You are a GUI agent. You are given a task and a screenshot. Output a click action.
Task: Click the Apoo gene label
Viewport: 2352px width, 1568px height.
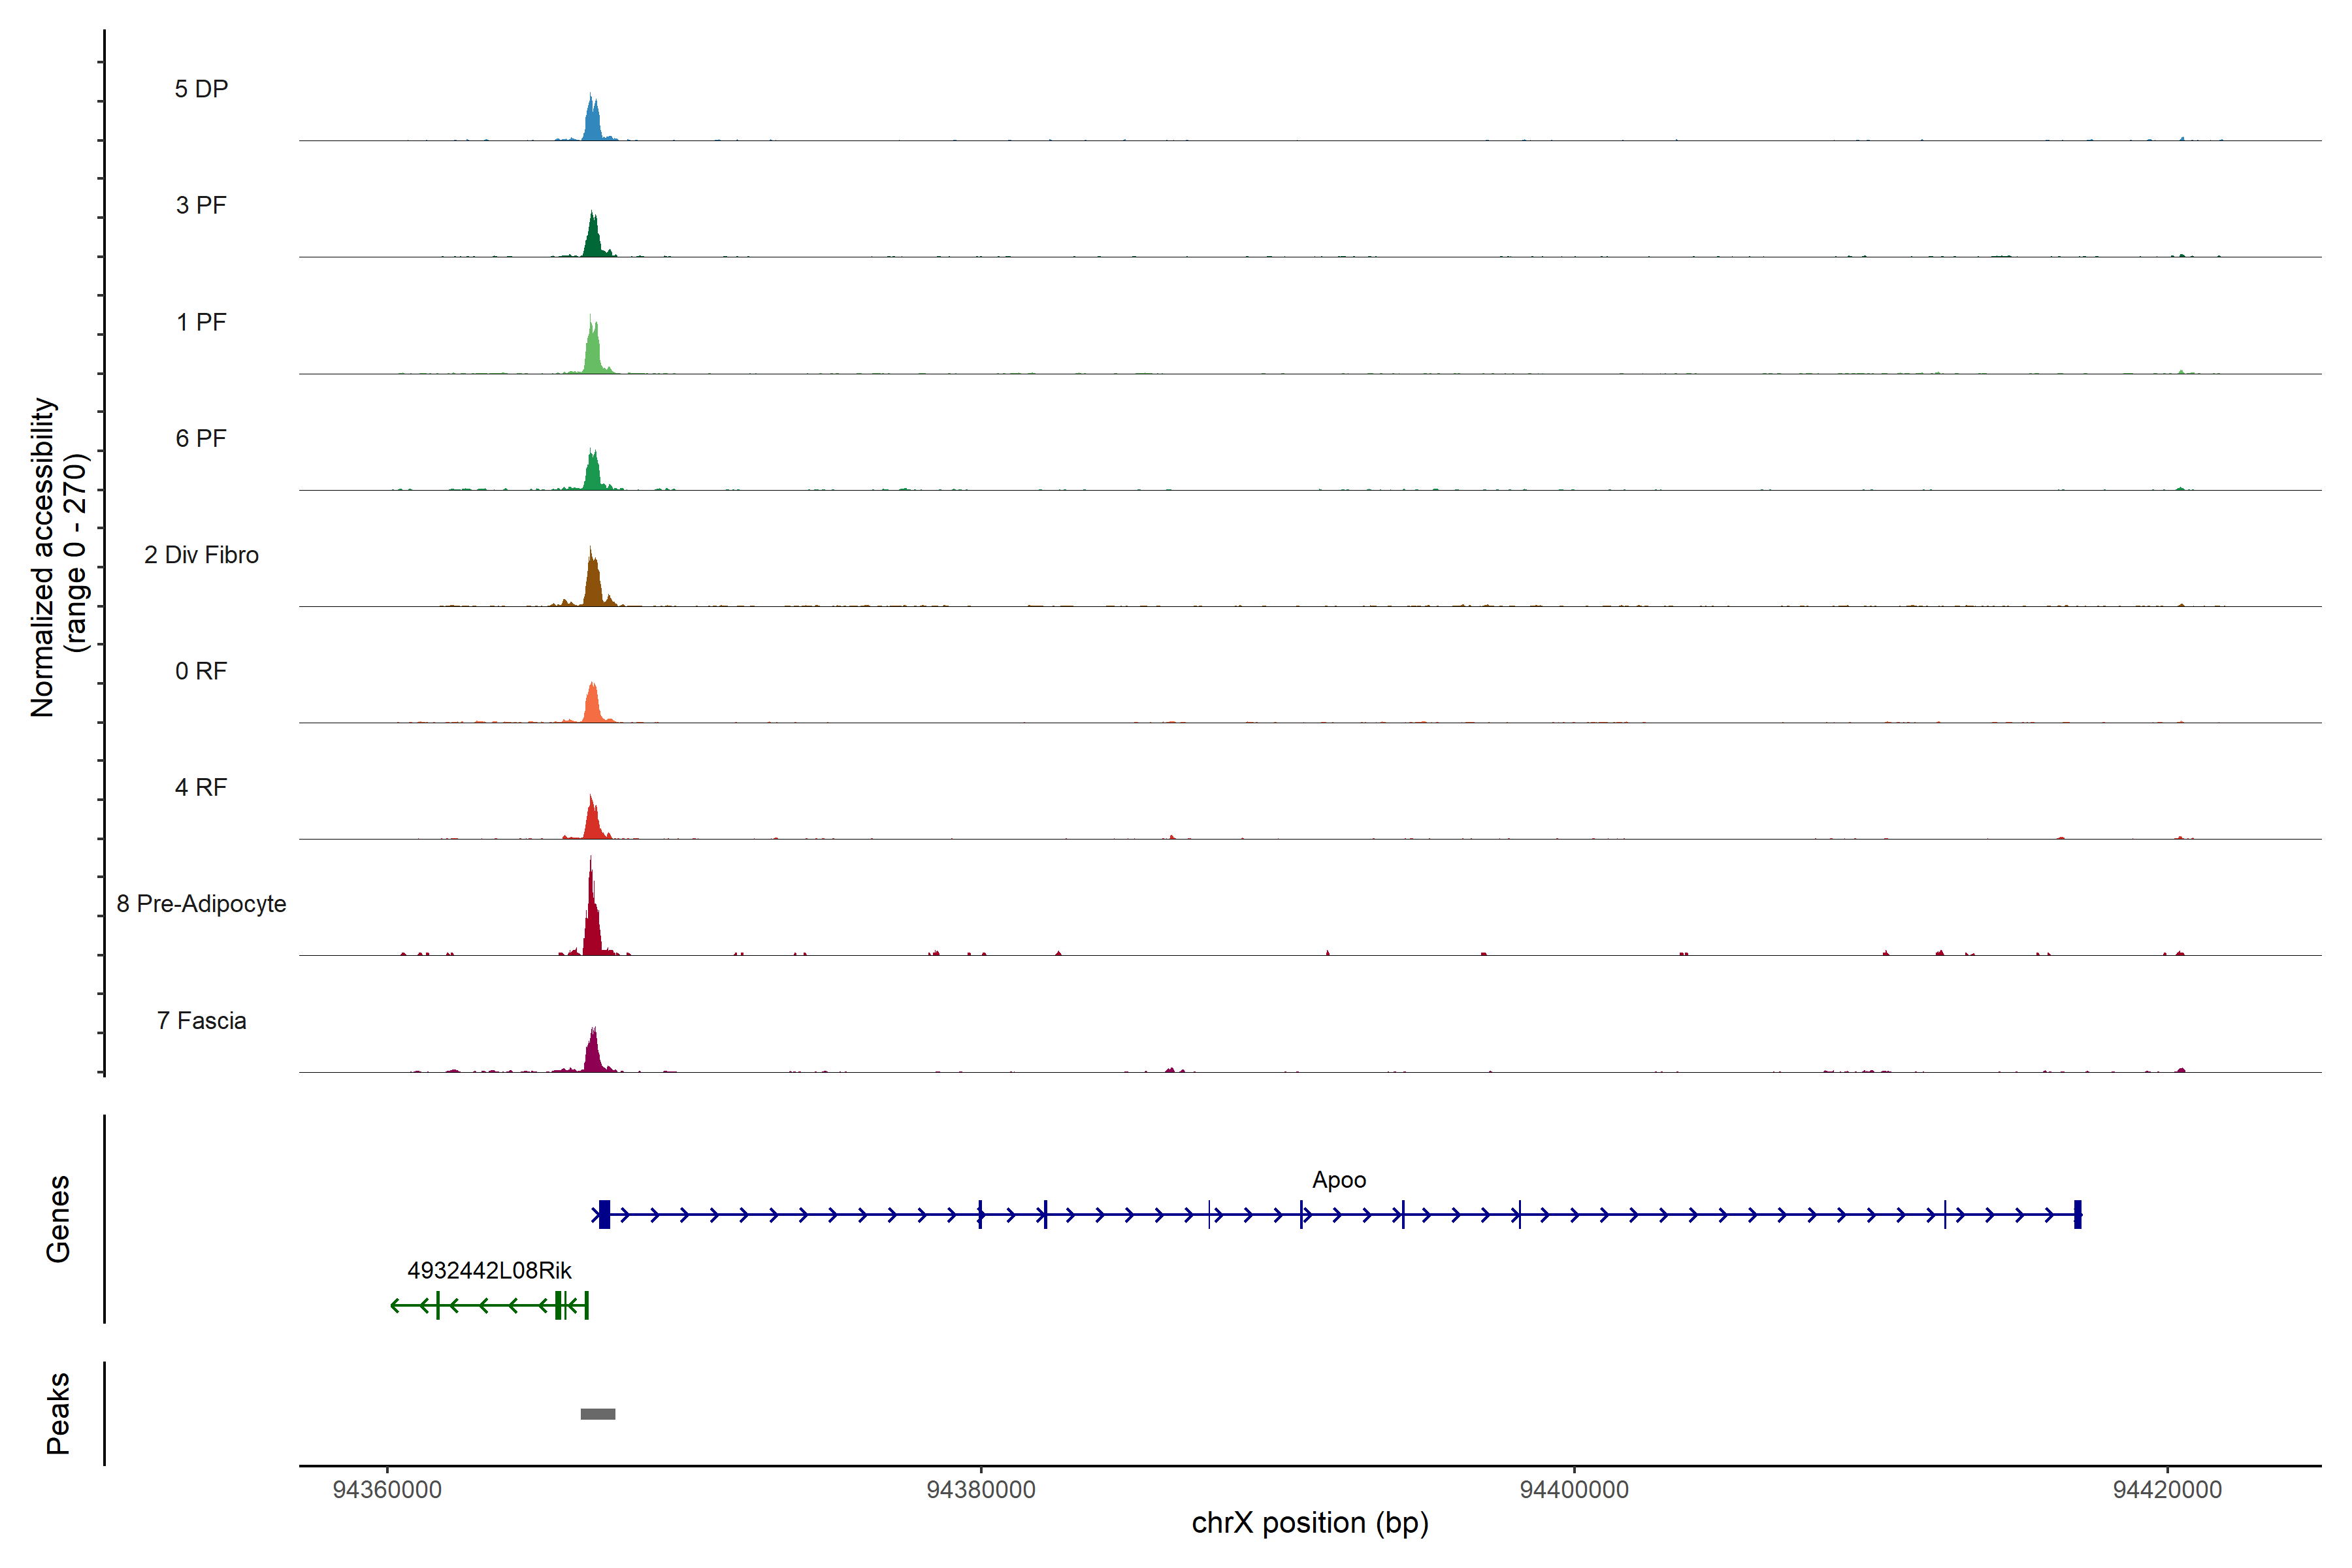tap(1338, 1180)
